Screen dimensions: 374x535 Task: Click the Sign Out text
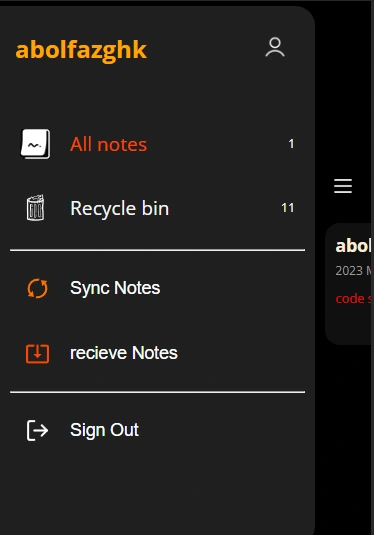[104, 430]
